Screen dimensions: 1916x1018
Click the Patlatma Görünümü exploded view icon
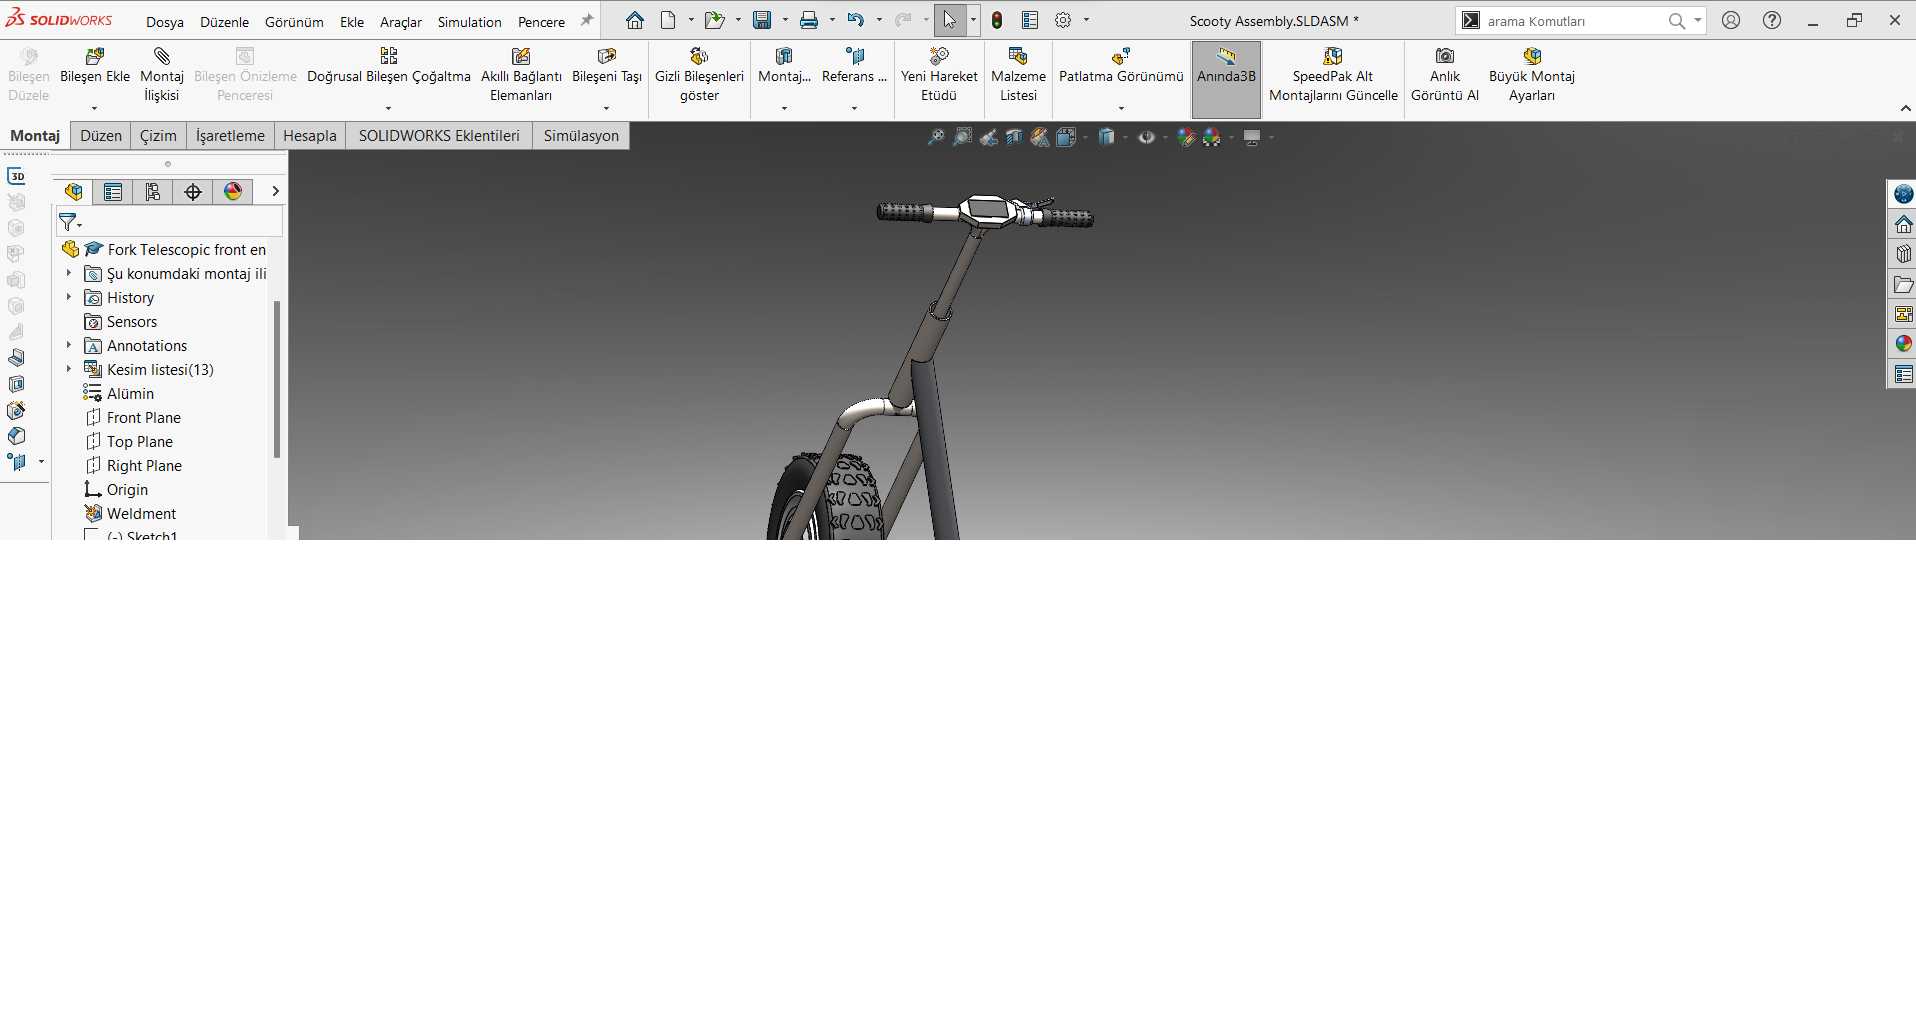click(1121, 57)
